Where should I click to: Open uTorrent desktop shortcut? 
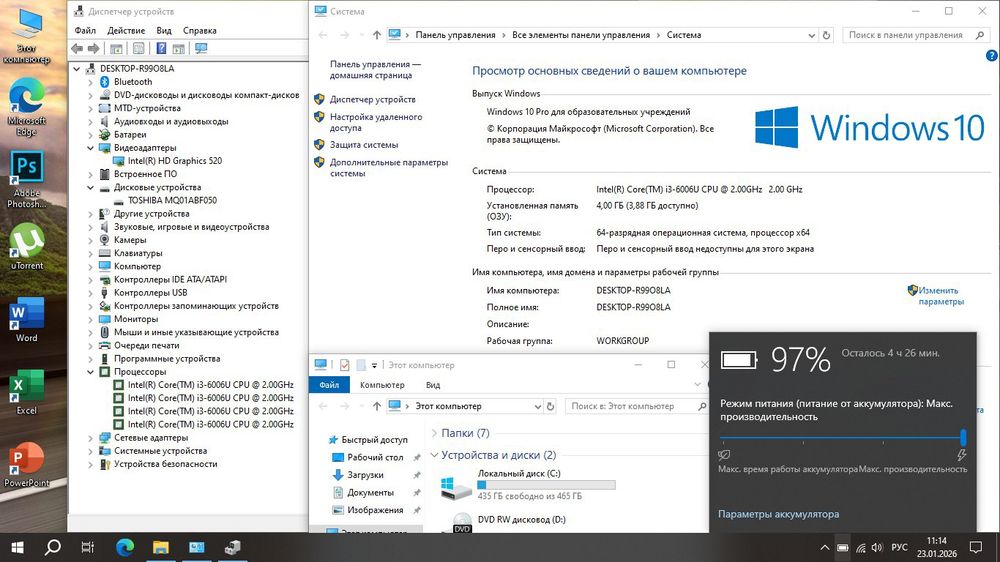(x=26, y=246)
